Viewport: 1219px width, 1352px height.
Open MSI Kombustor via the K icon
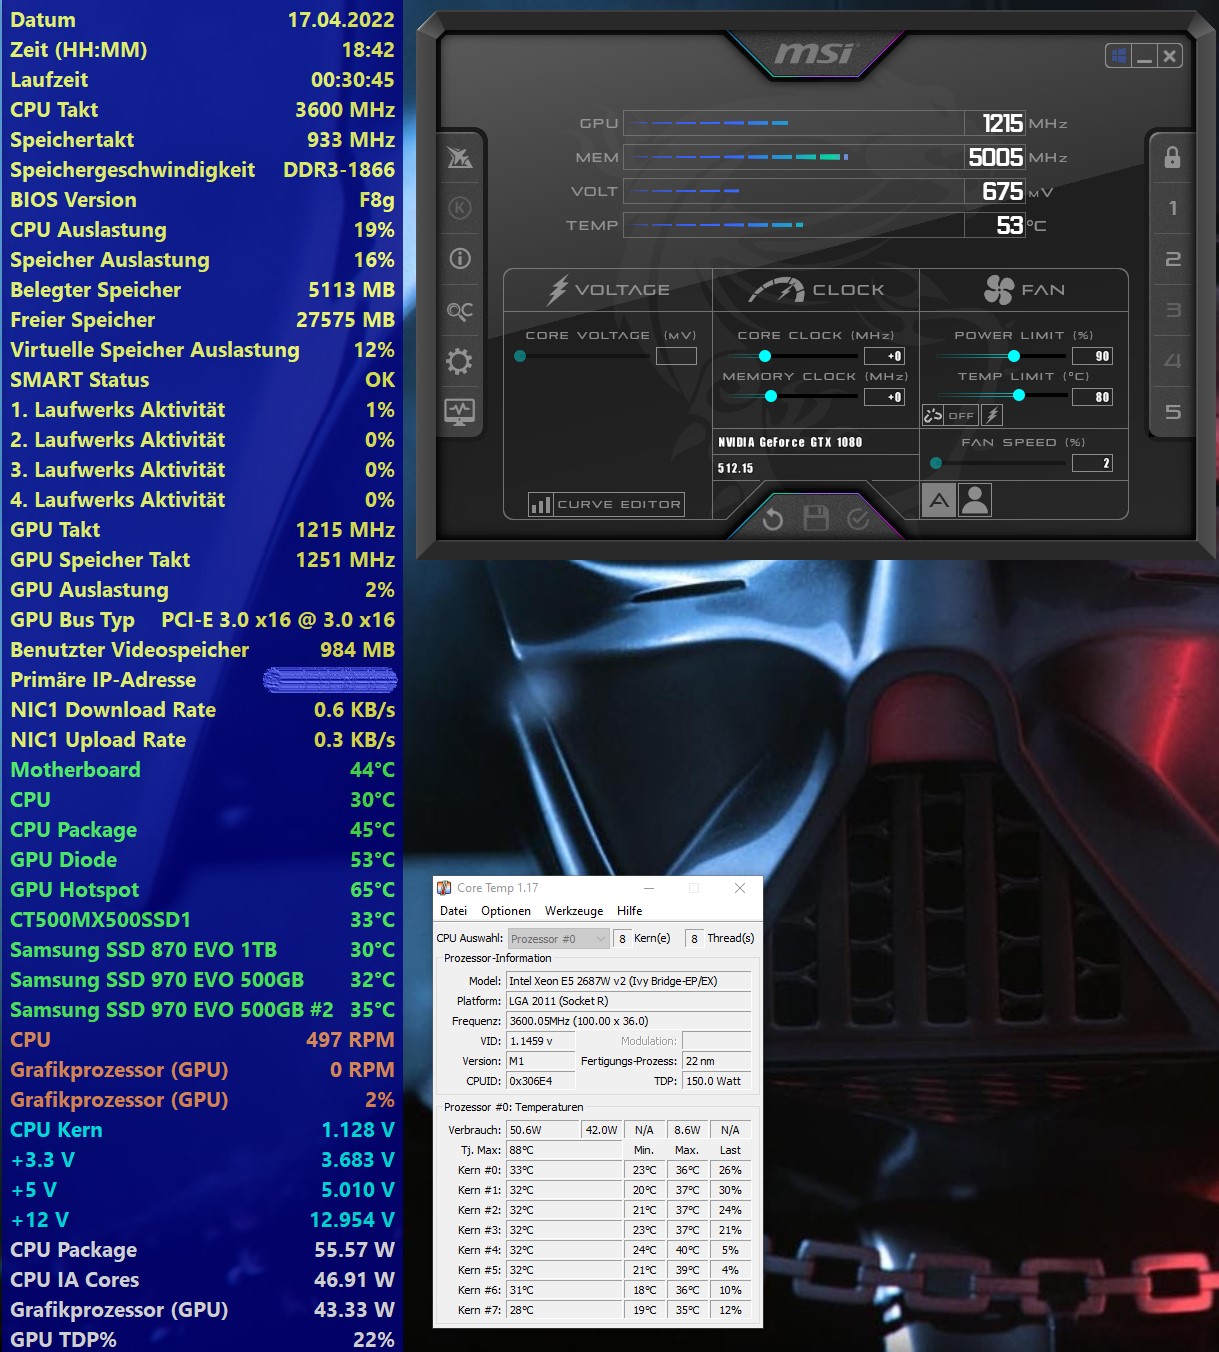460,207
